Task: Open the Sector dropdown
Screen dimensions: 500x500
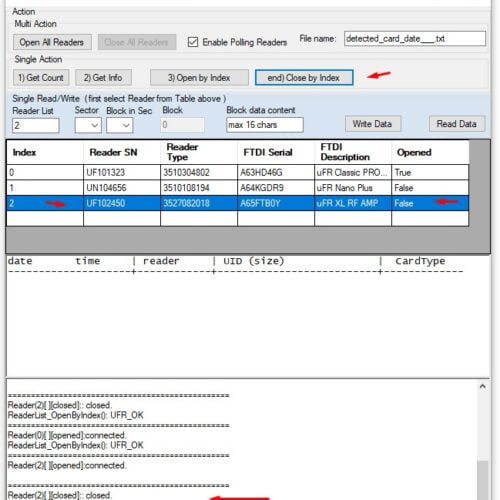Action: click(x=88, y=125)
